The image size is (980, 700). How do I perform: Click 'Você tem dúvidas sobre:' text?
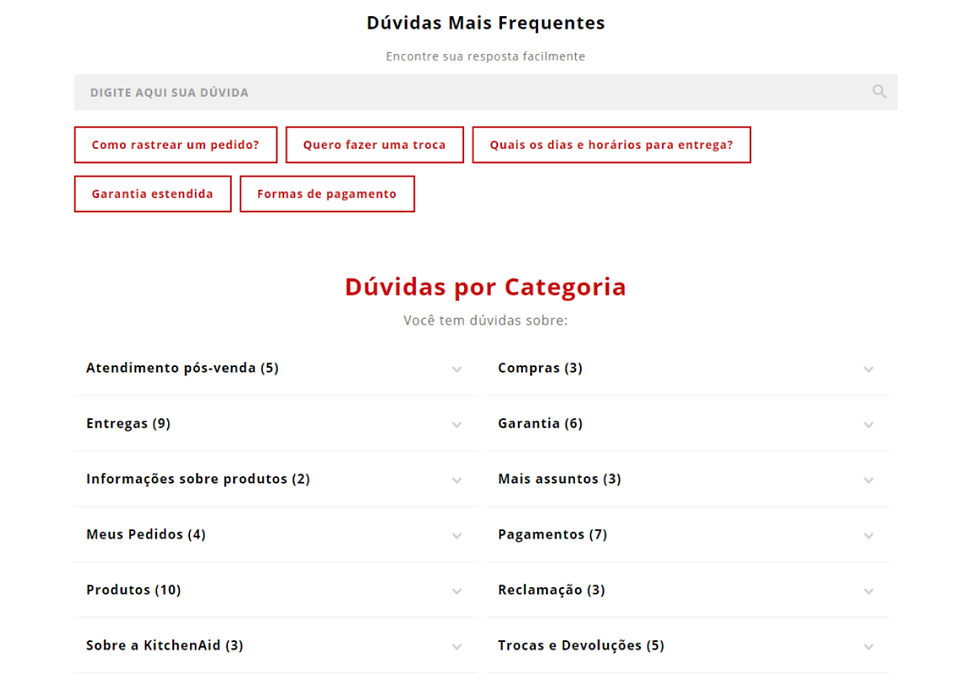(486, 321)
